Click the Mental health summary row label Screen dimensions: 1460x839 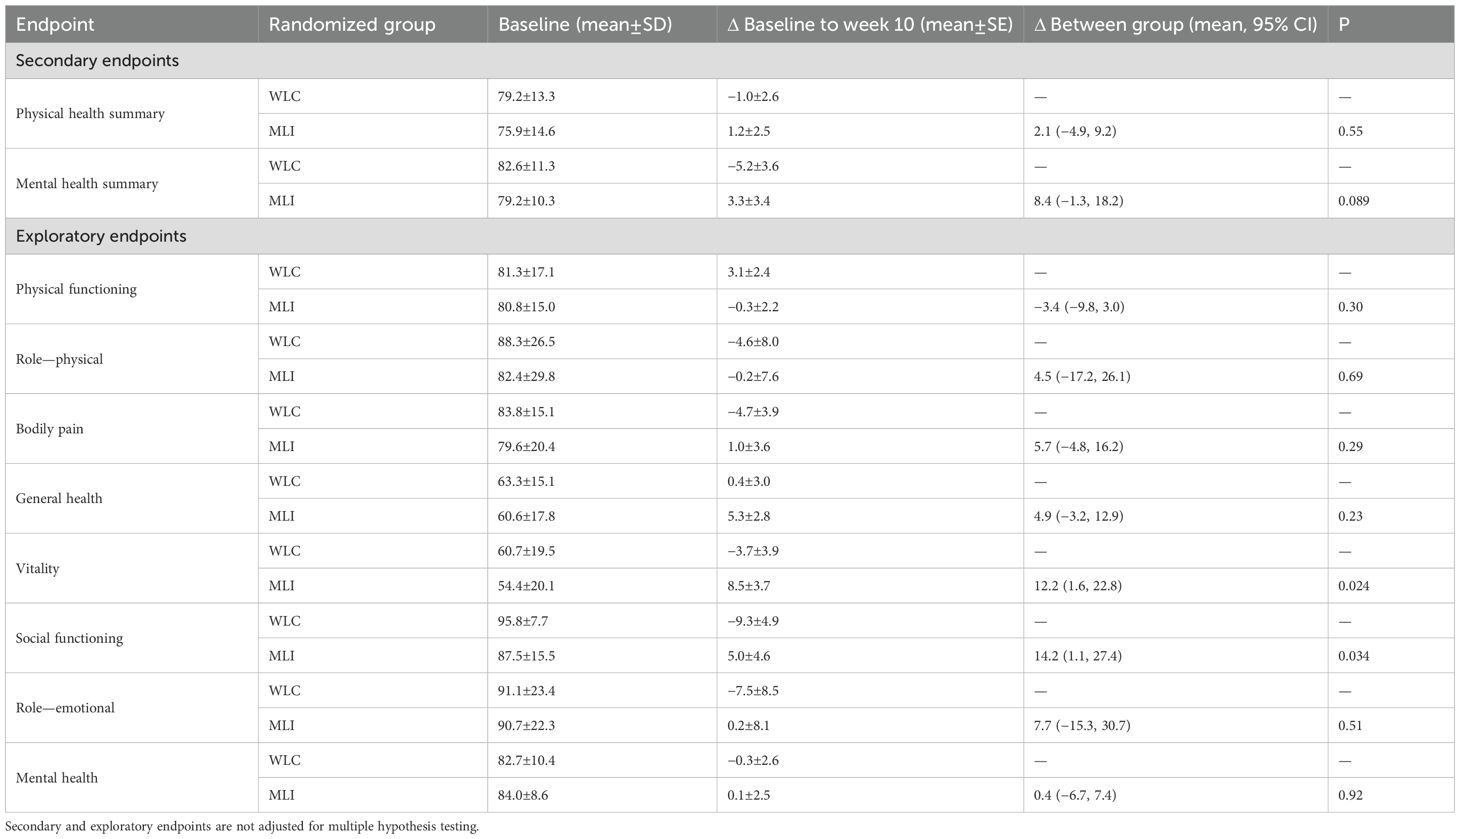point(87,184)
